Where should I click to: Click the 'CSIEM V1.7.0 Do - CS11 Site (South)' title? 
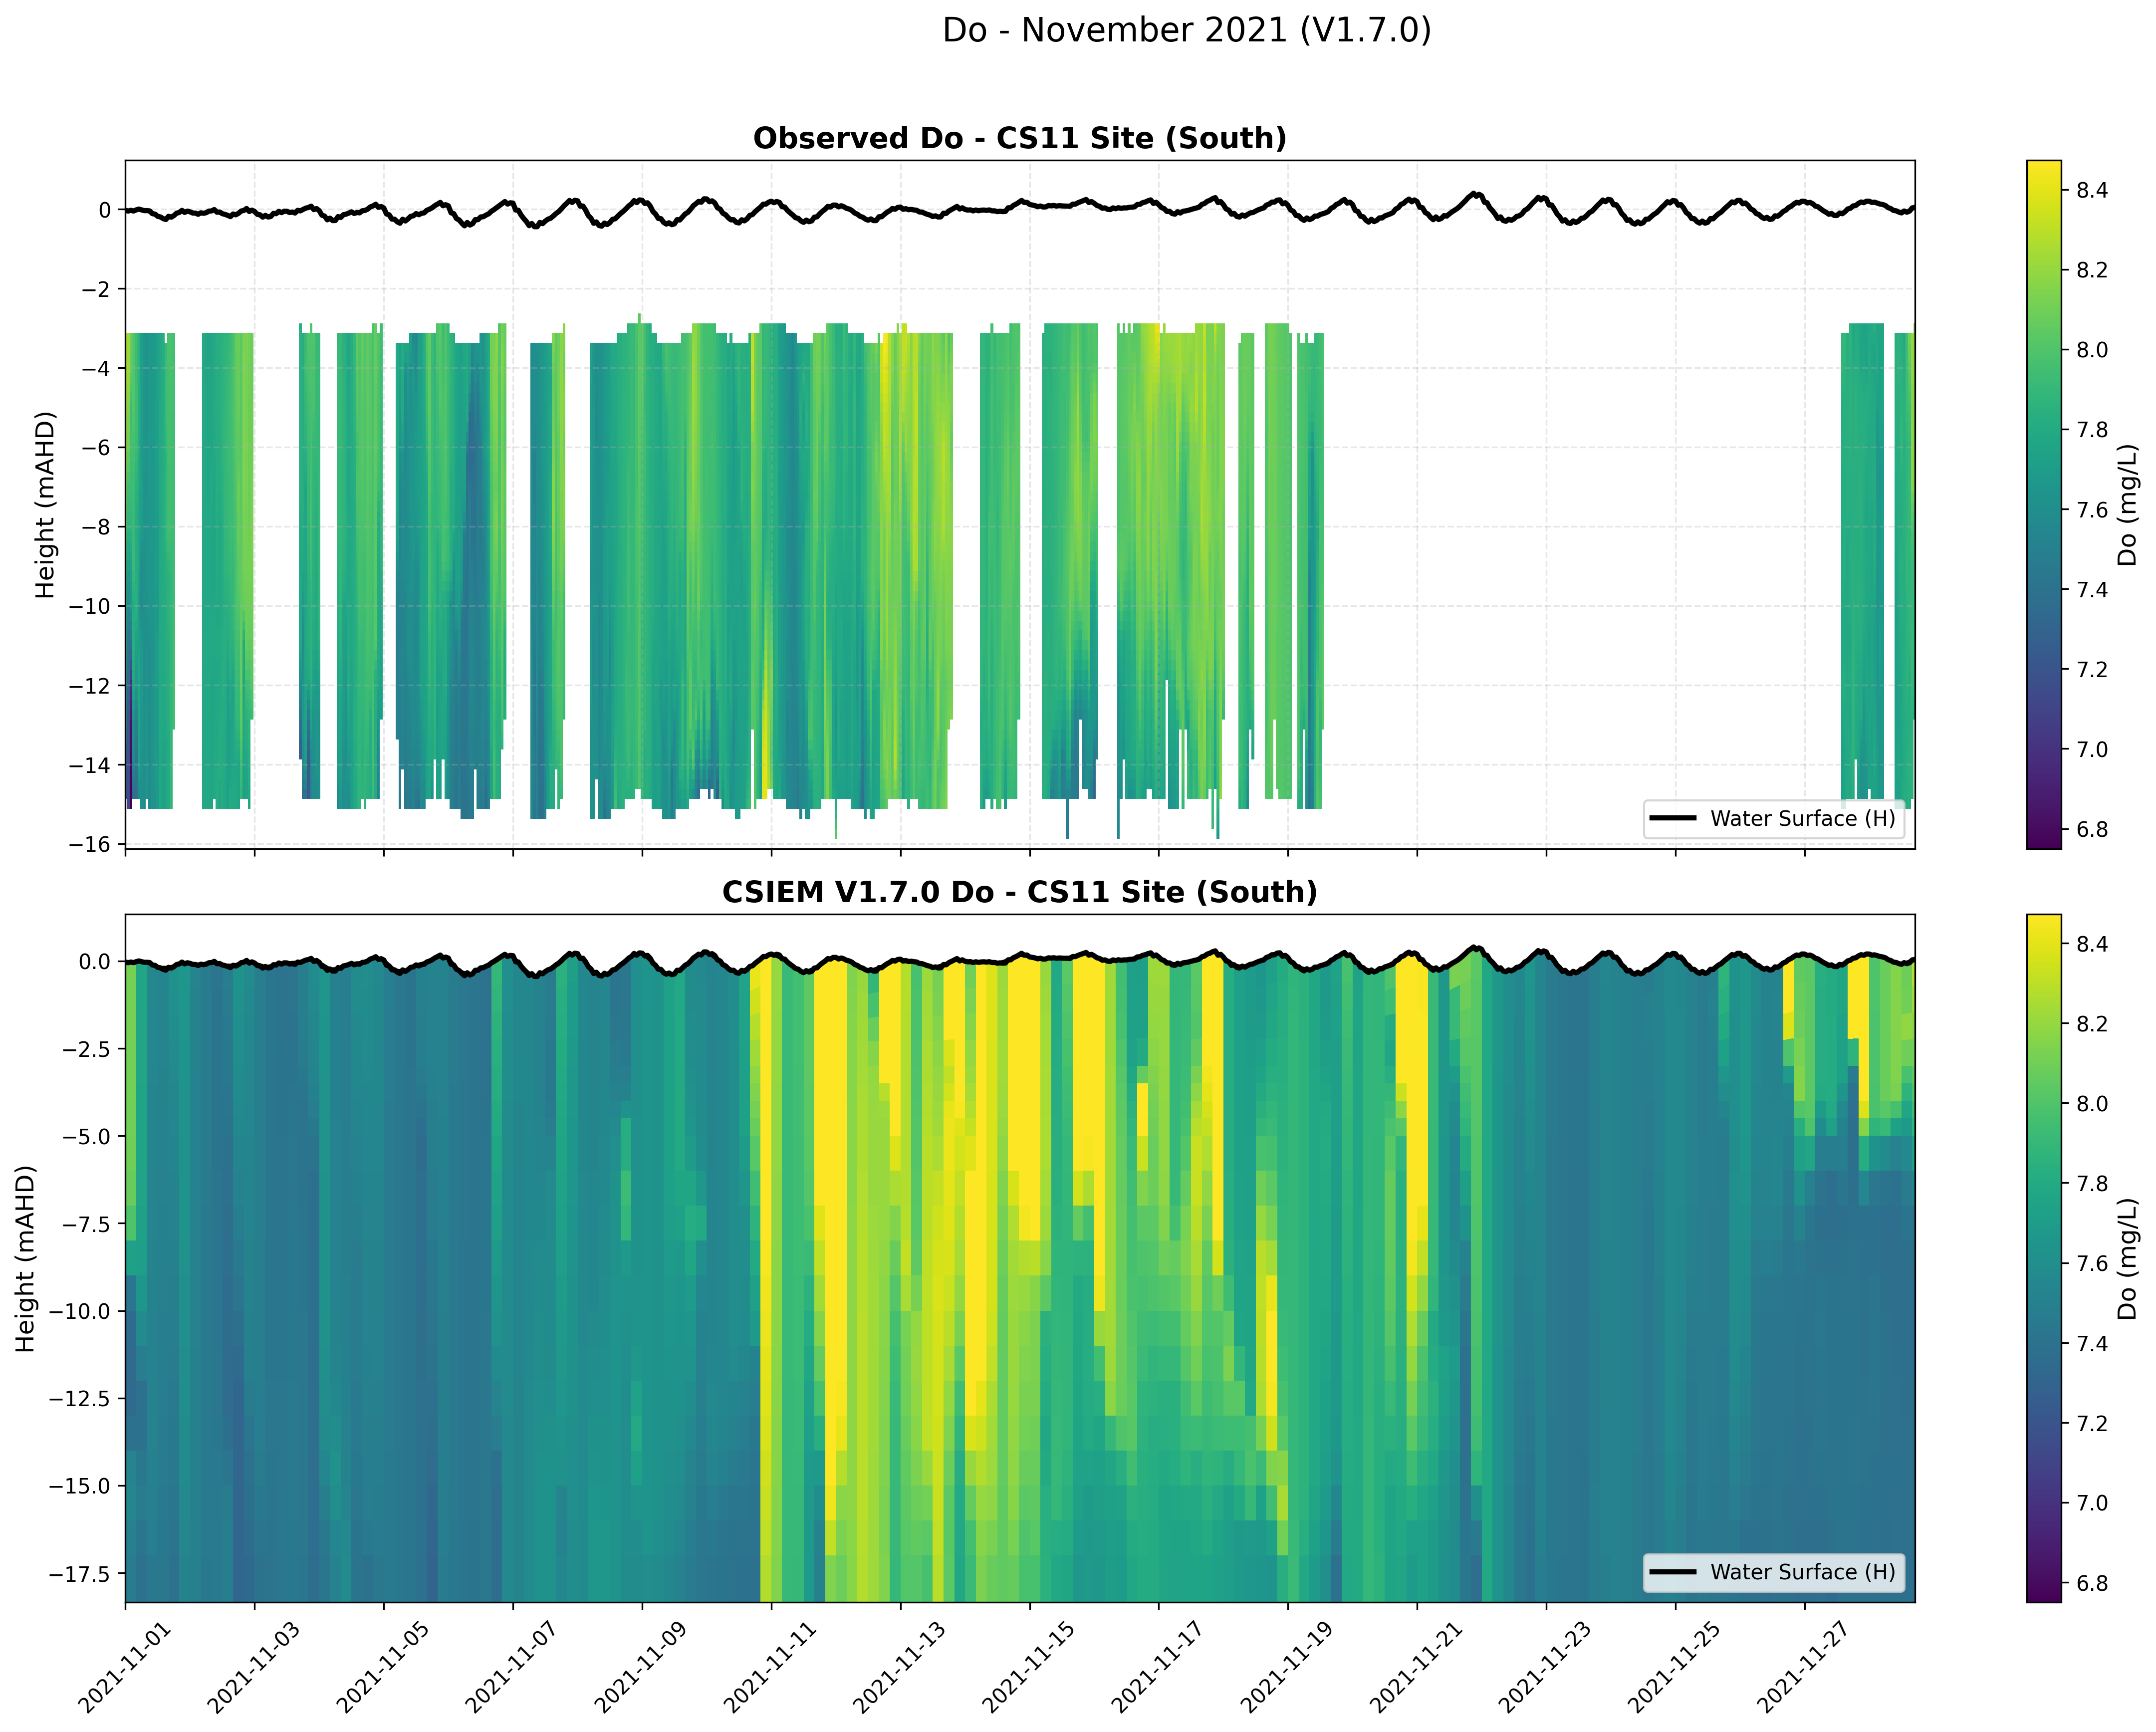pyautogui.click(x=1019, y=891)
